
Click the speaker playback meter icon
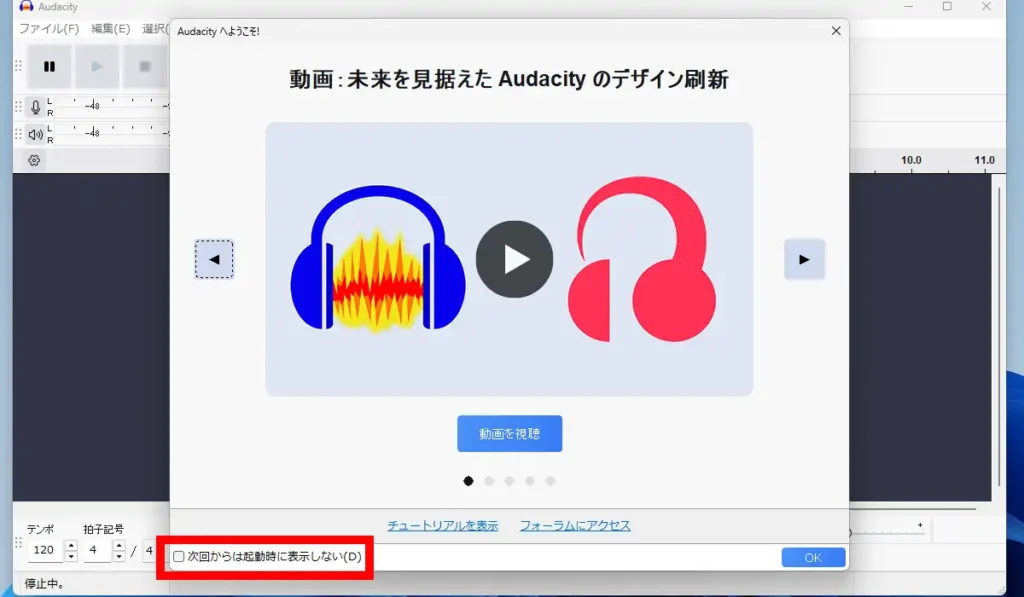coord(36,133)
